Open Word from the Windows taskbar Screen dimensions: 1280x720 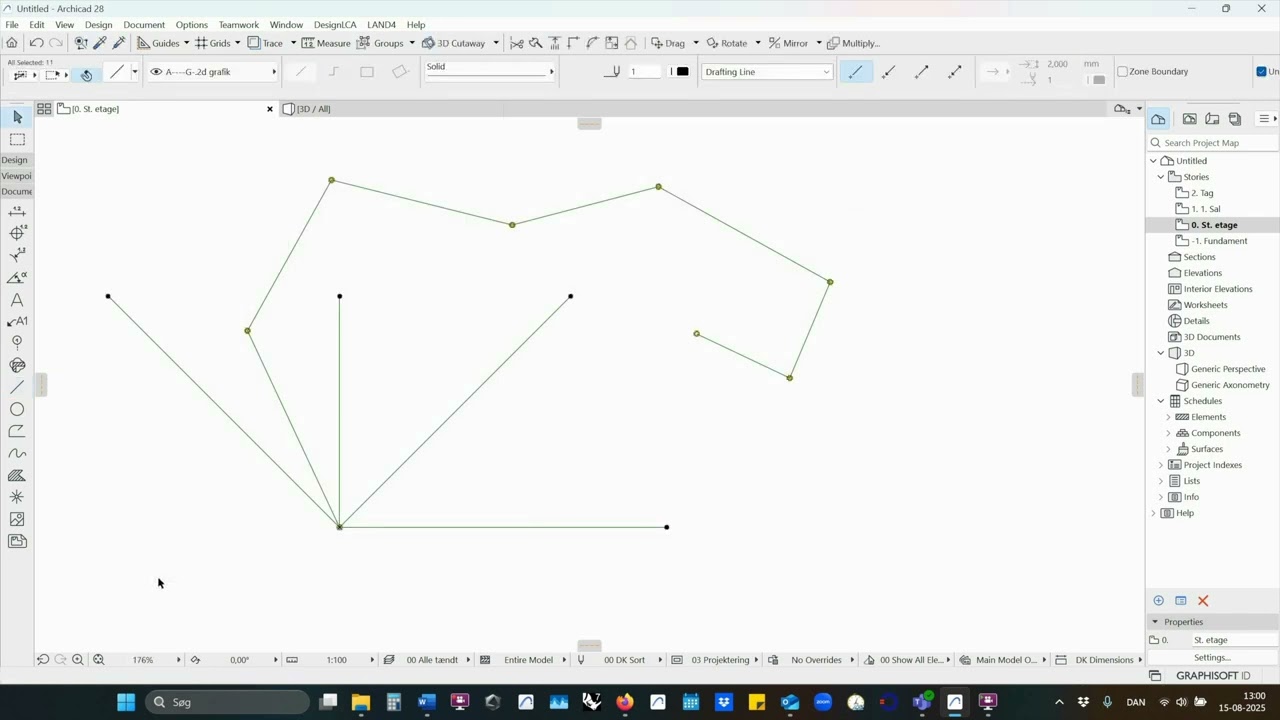(426, 702)
